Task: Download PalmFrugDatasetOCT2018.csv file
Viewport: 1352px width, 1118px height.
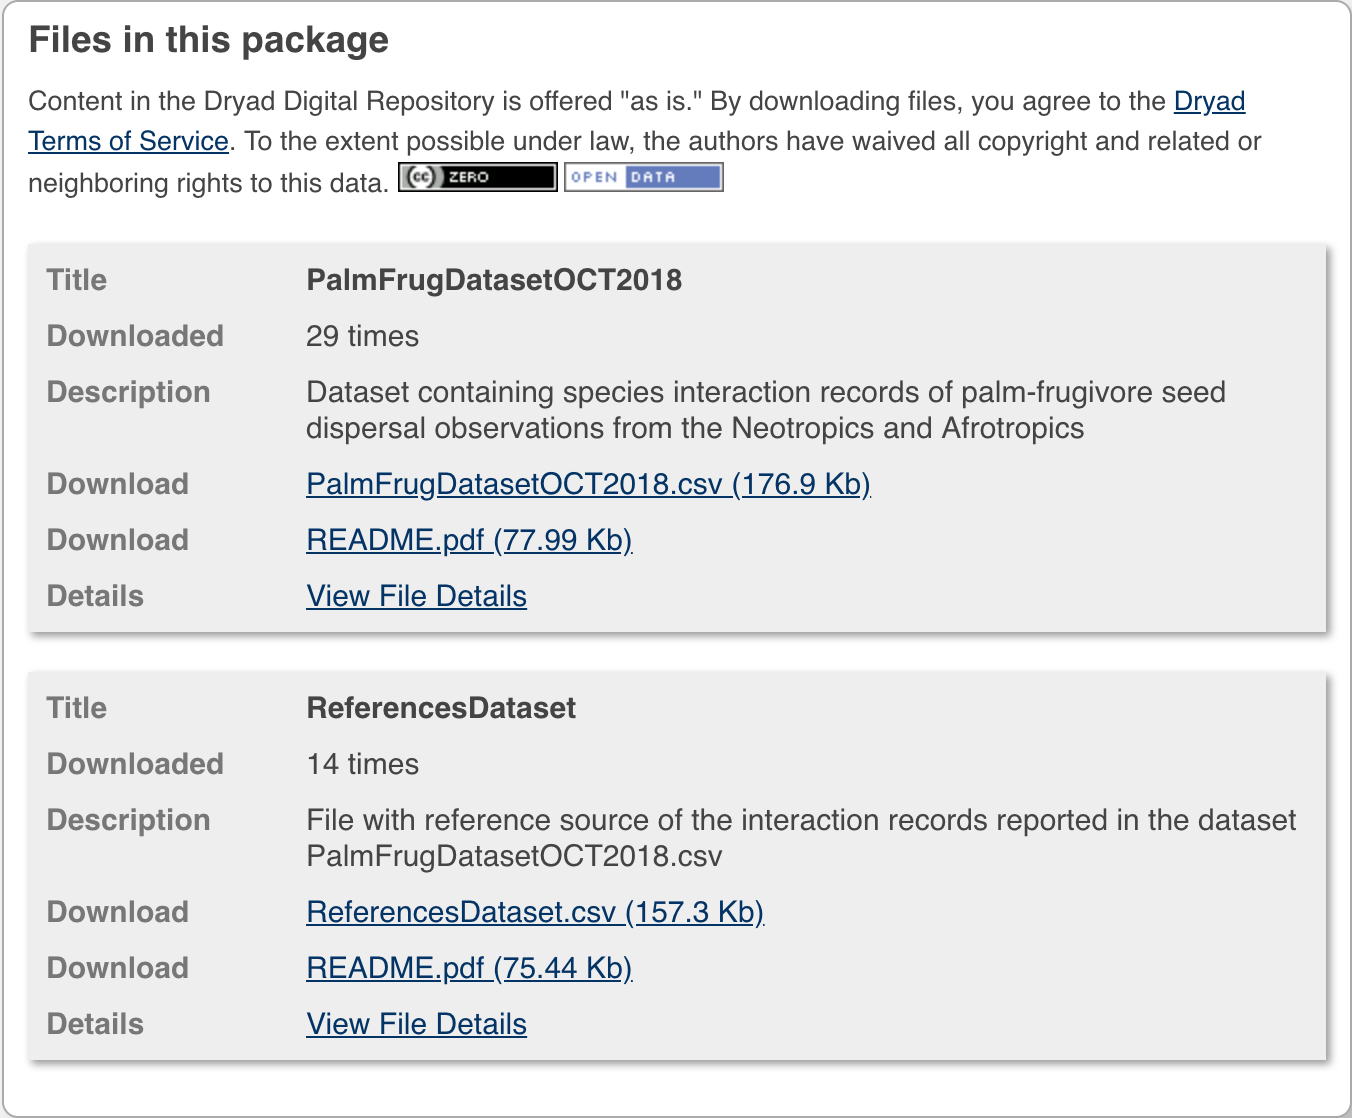Action: (x=588, y=484)
